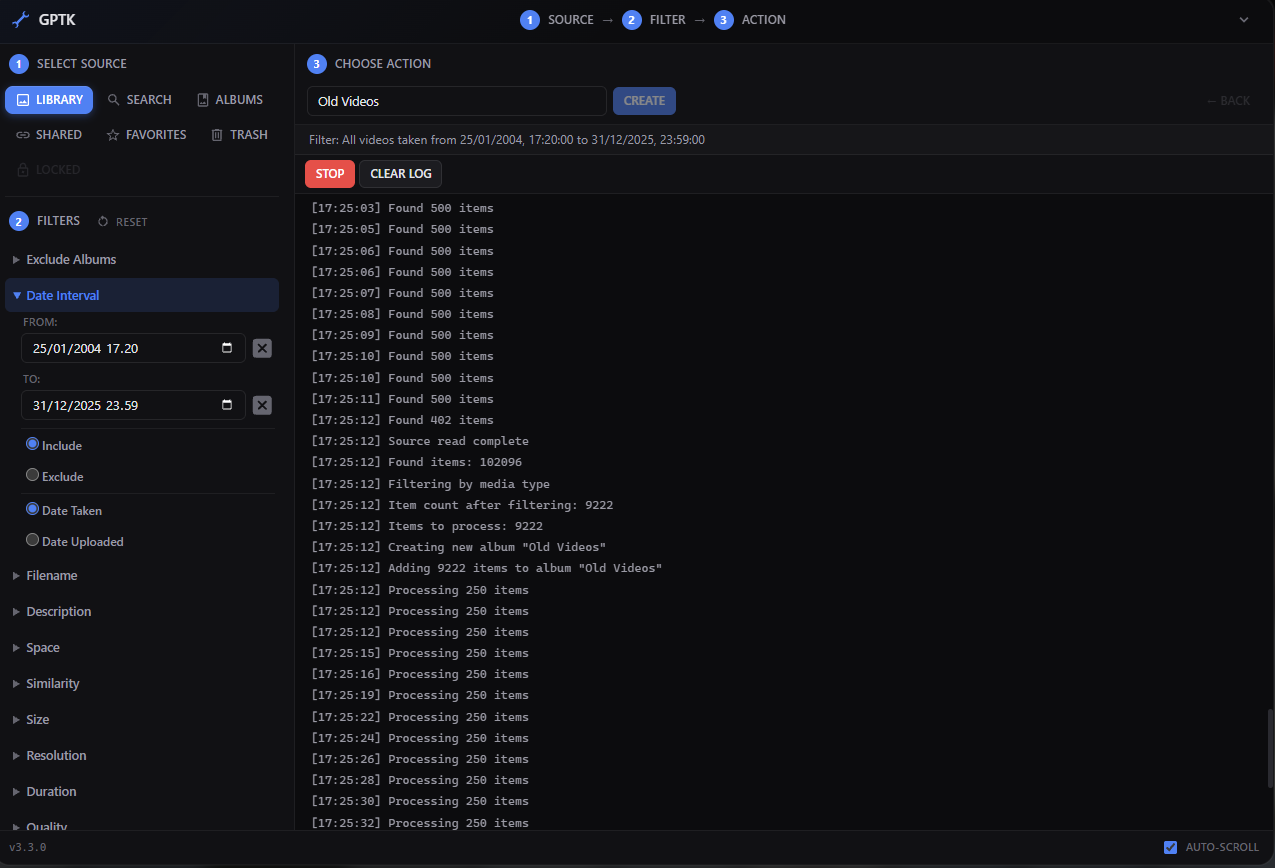The height and width of the screenshot is (868, 1275).
Task: Click log line "Found 402 items"
Action: pos(402,420)
